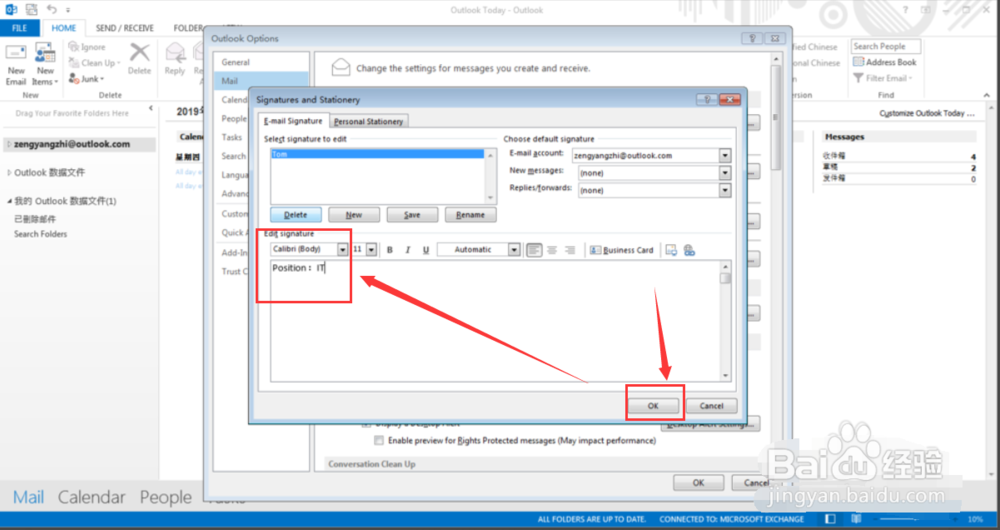This screenshot has height=530, width=1000.
Task: Toggle Enable preview for Rights Protected messages
Action: click(x=379, y=441)
